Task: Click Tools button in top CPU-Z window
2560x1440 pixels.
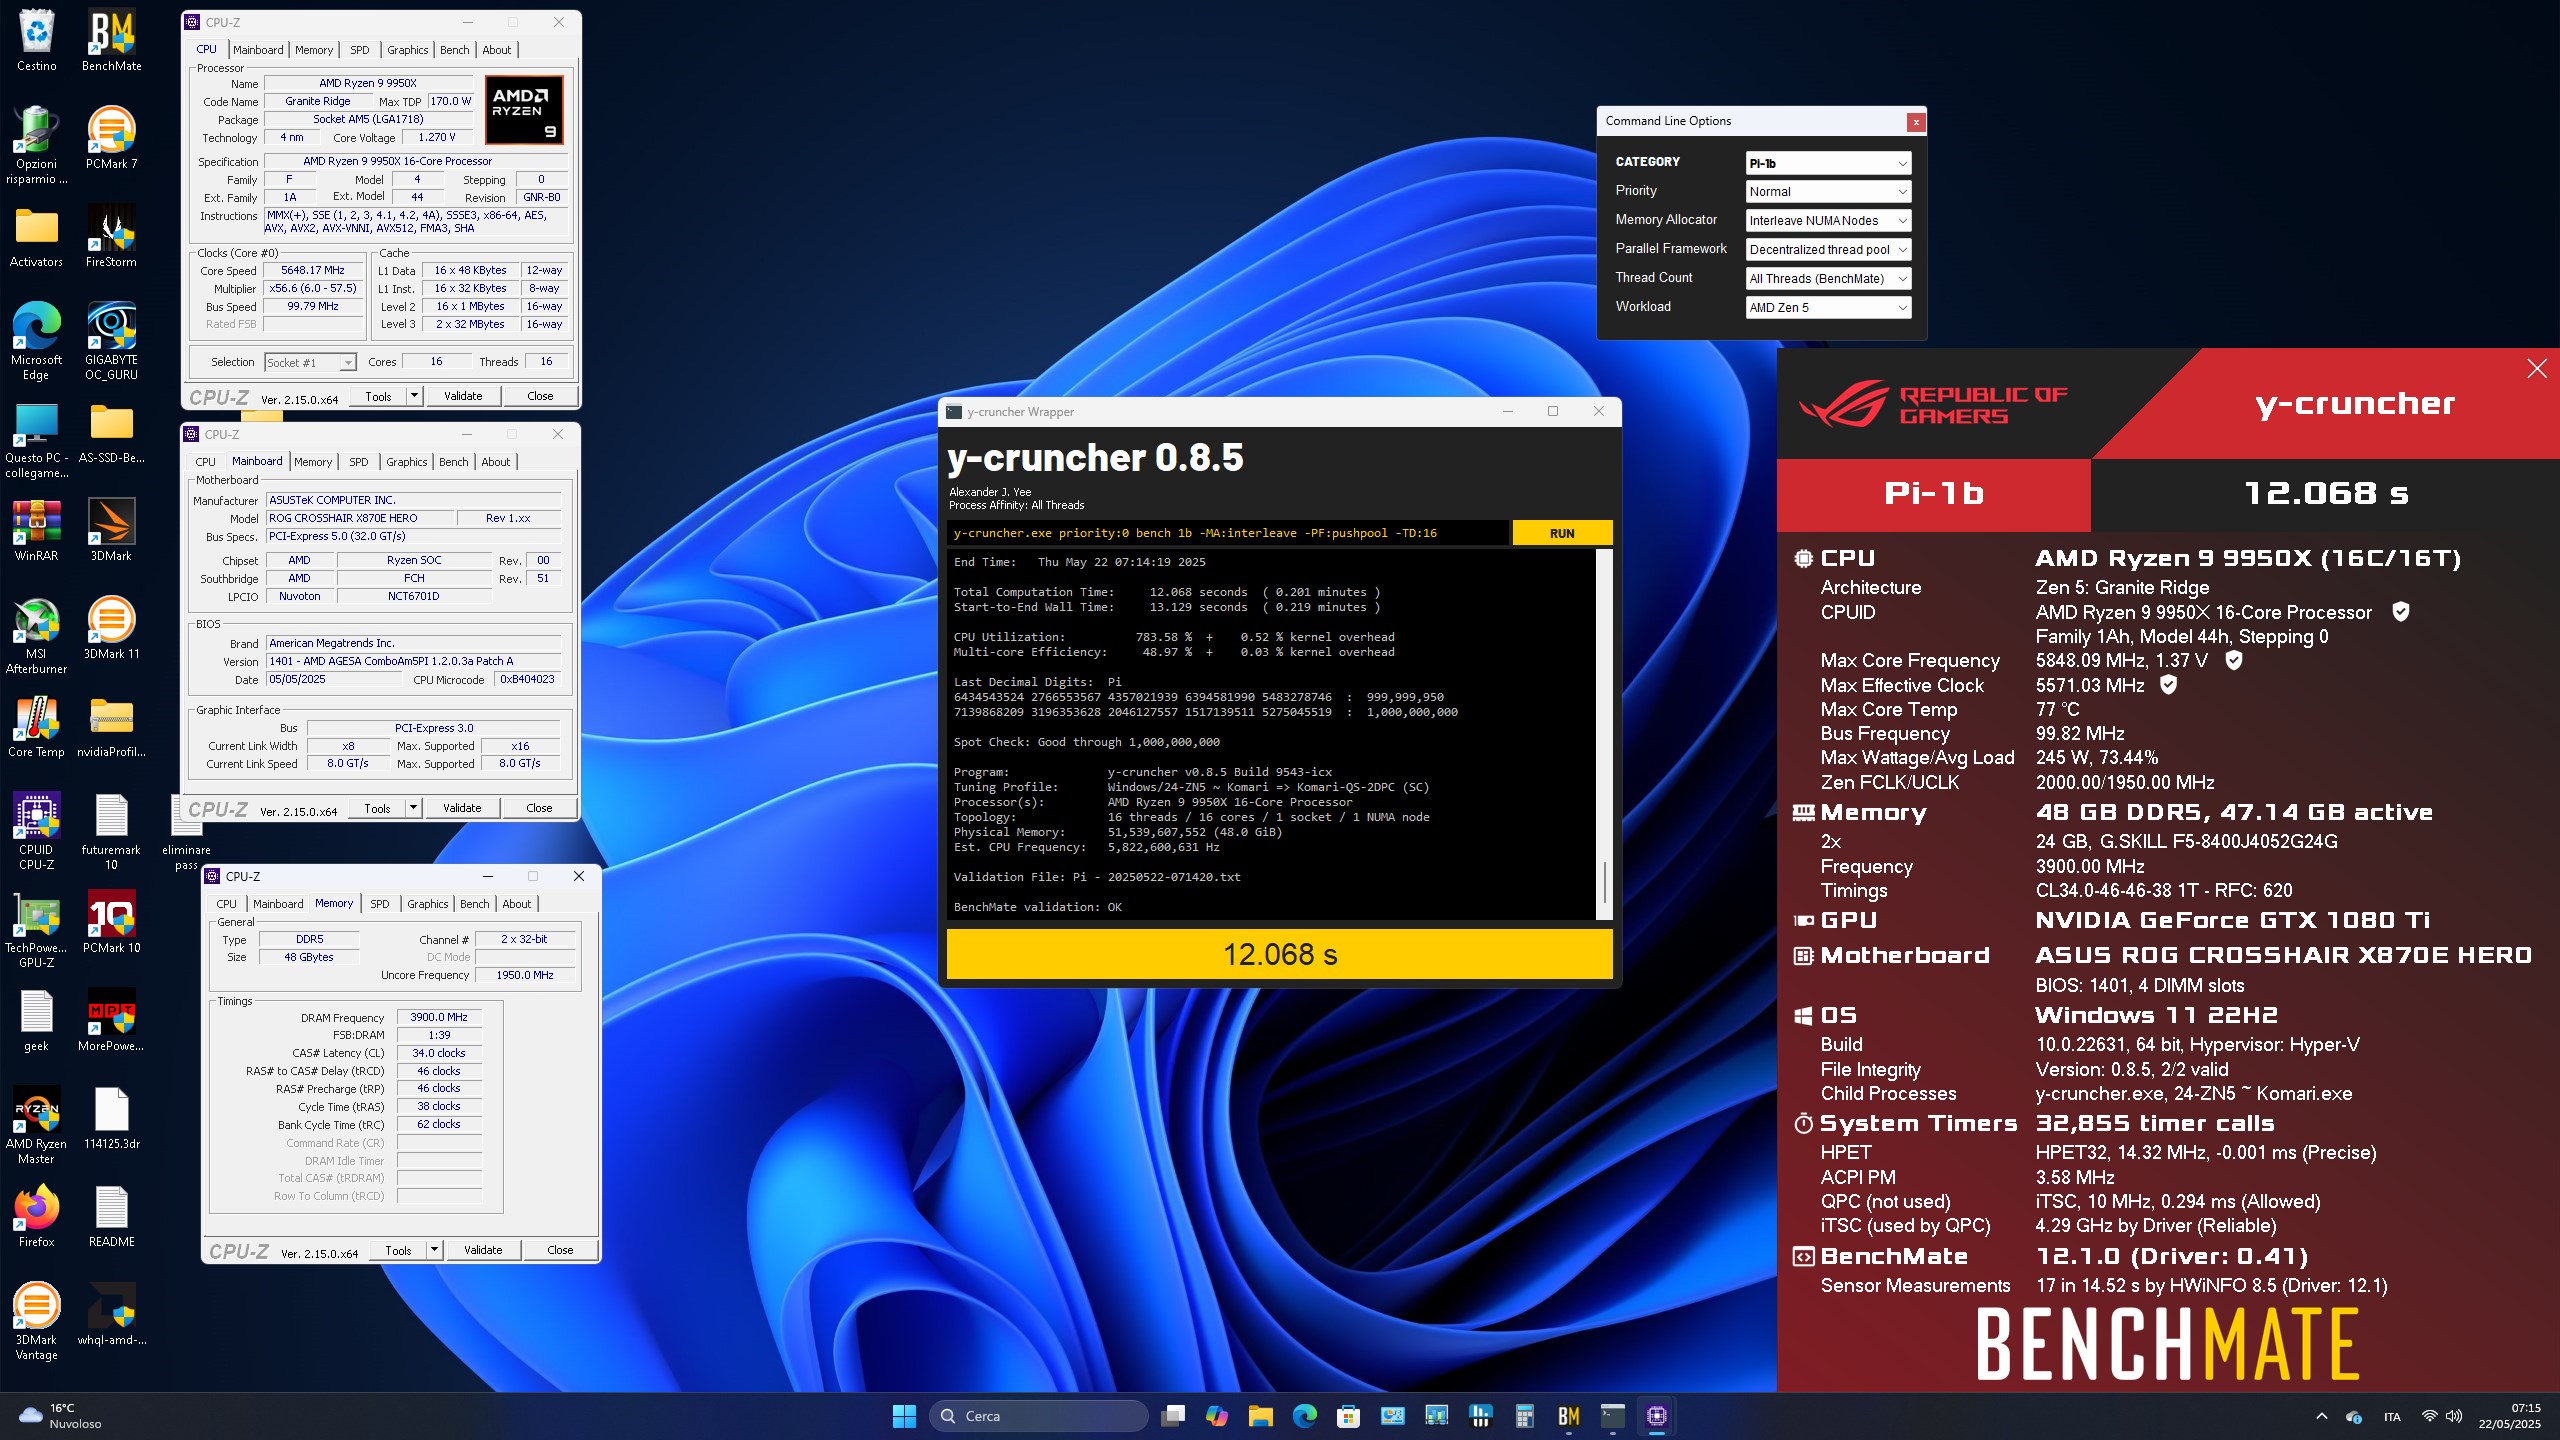Action: 378,396
